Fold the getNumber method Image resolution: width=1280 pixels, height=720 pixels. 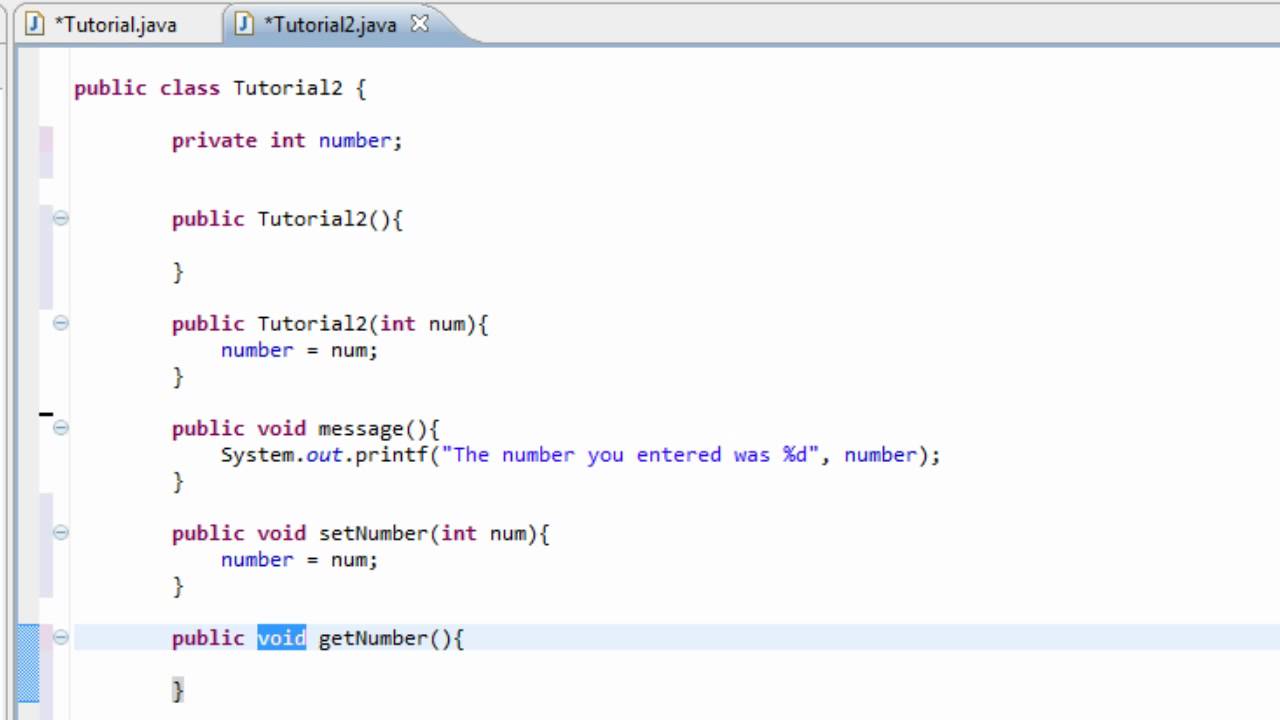click(x=61, y=637)
